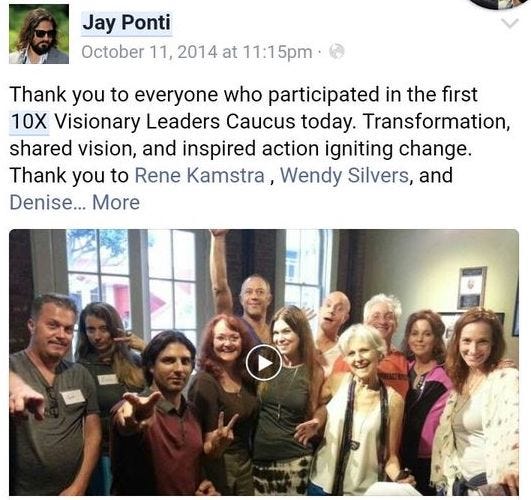Open the post options chevron menu
The image size is (531, 500).
pyautogui.click(x=510, y=24)
